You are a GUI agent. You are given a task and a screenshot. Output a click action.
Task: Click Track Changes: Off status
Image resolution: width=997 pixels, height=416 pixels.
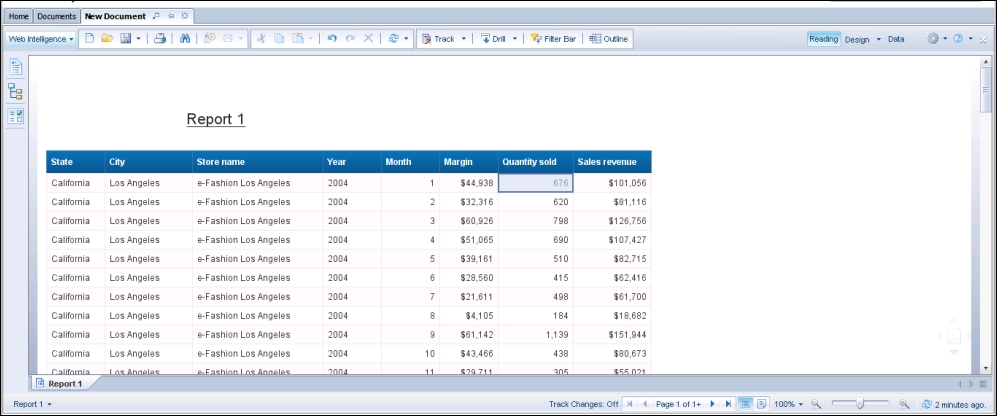point(583,404)
